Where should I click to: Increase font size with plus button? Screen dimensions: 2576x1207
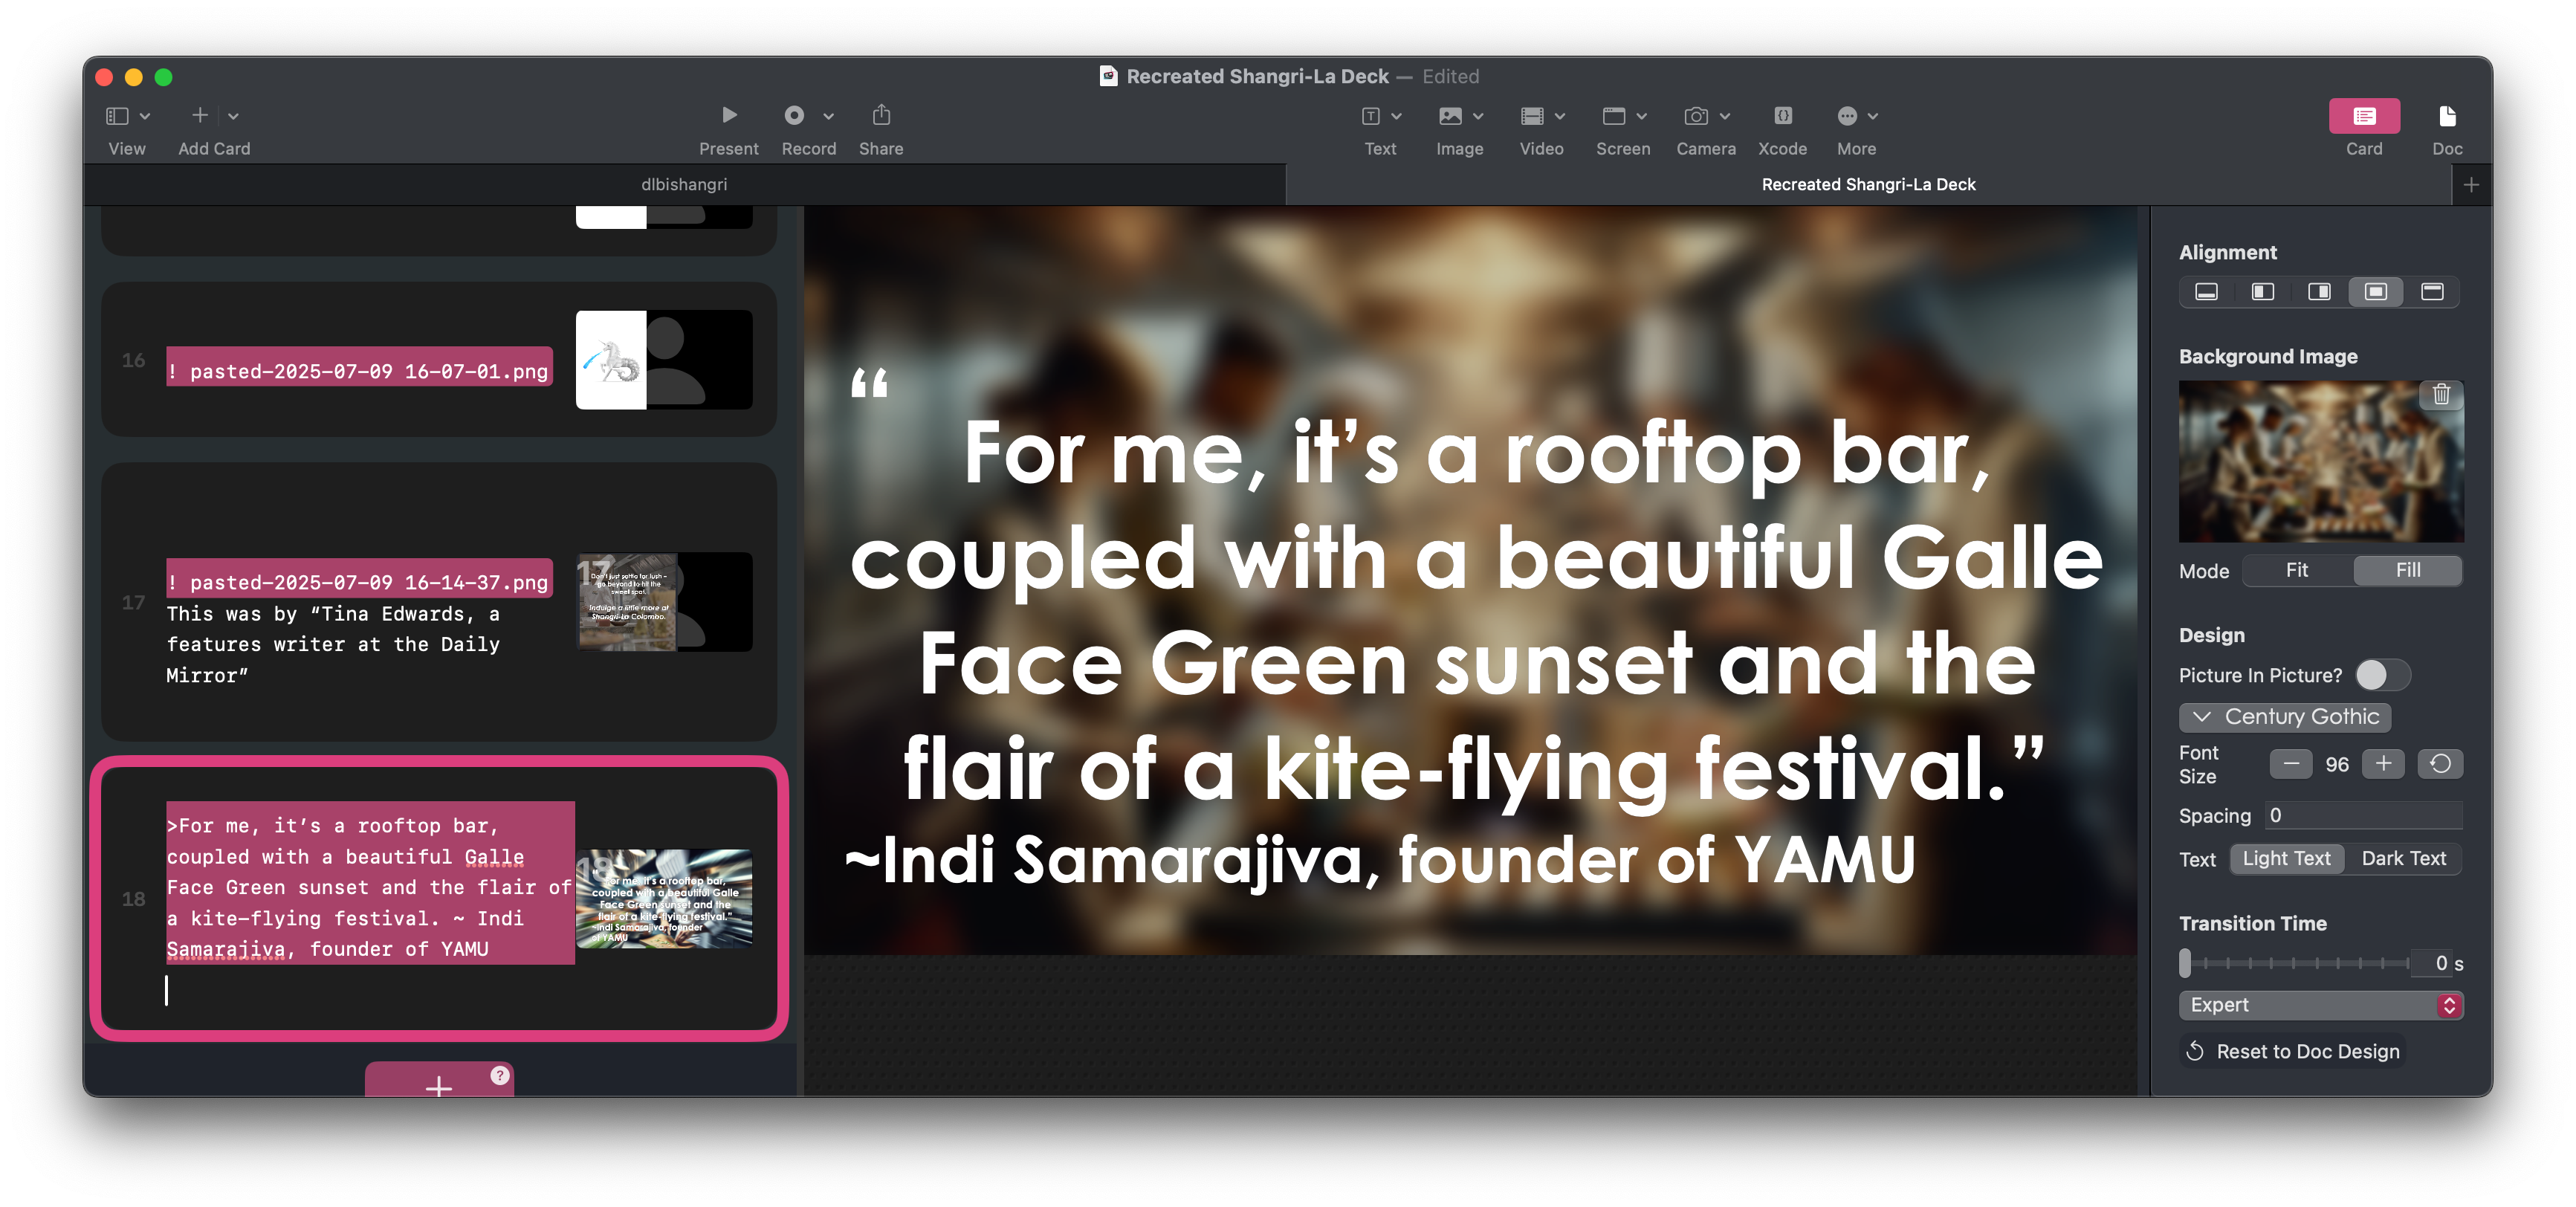coord(2383,764)
